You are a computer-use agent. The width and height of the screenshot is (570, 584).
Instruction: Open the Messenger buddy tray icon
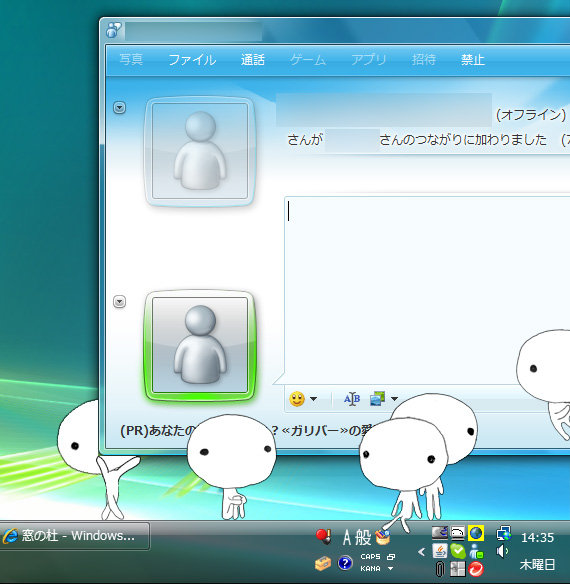click(x=476, y=551)
